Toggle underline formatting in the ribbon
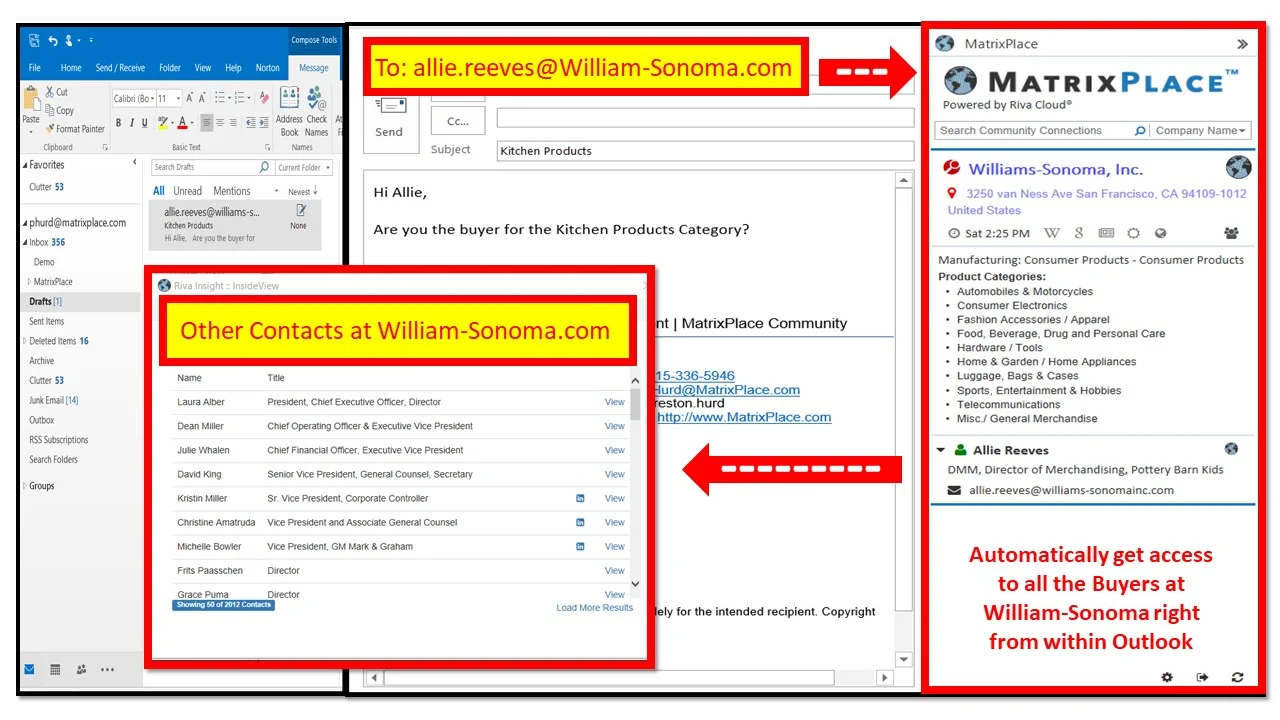The width and height of the screenshot is (1280, 720). [145, 123]
